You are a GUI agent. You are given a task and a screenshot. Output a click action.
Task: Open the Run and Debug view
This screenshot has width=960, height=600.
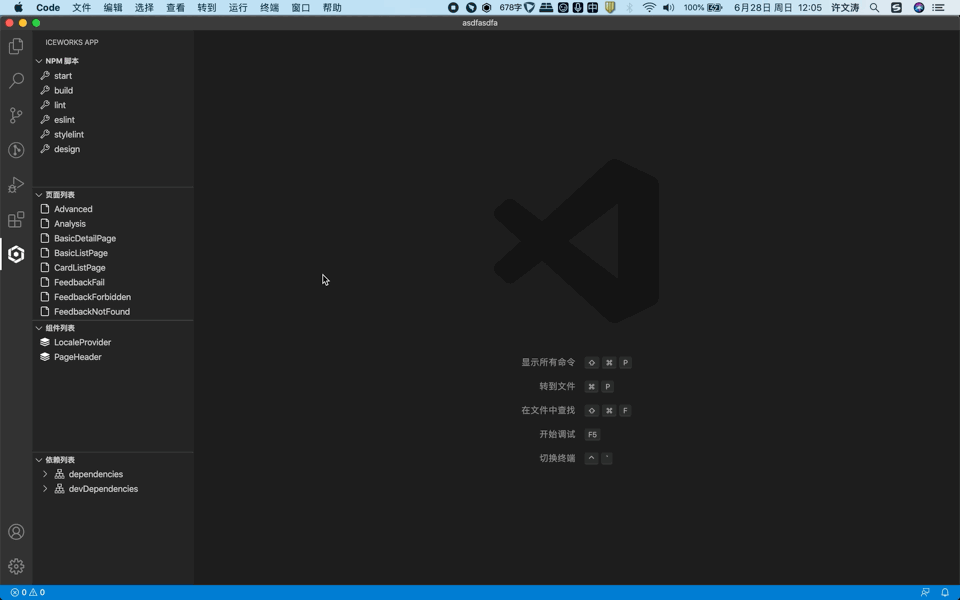(x=17, y=184)
